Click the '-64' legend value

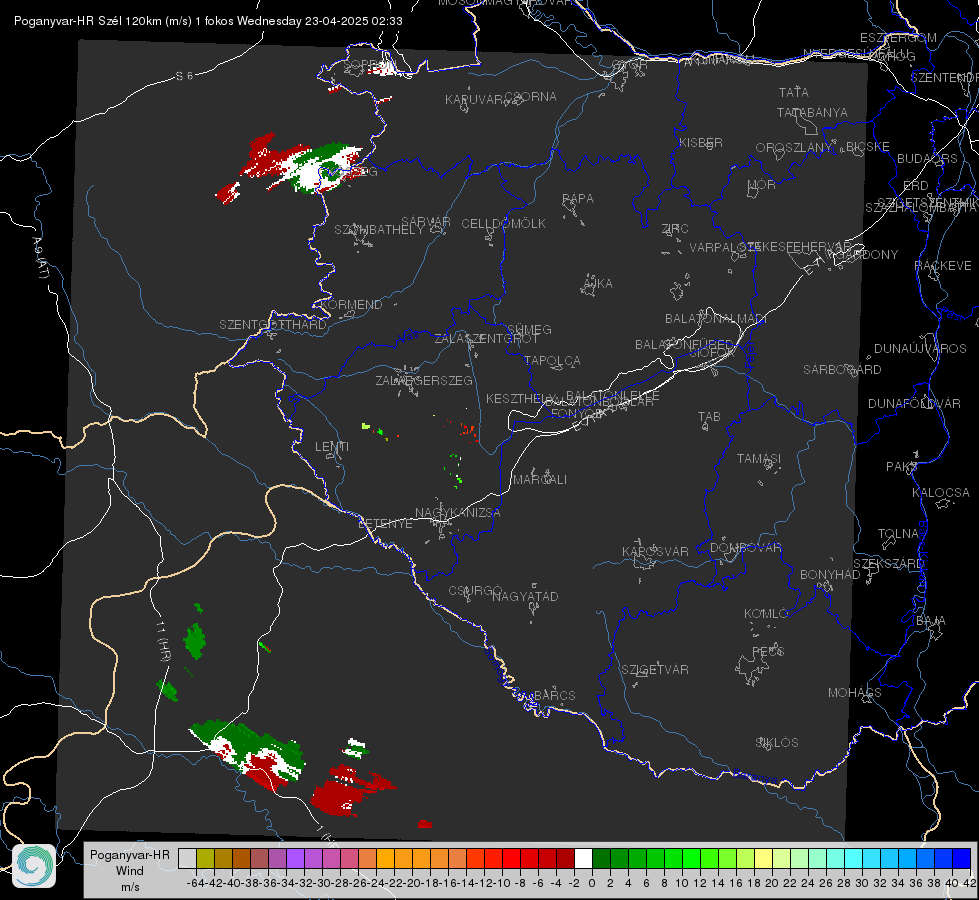point(195,883)
